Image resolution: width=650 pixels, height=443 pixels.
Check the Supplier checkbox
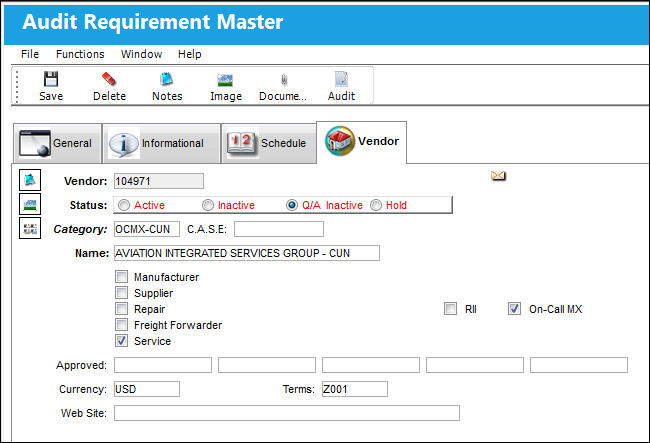pos(121,293)
